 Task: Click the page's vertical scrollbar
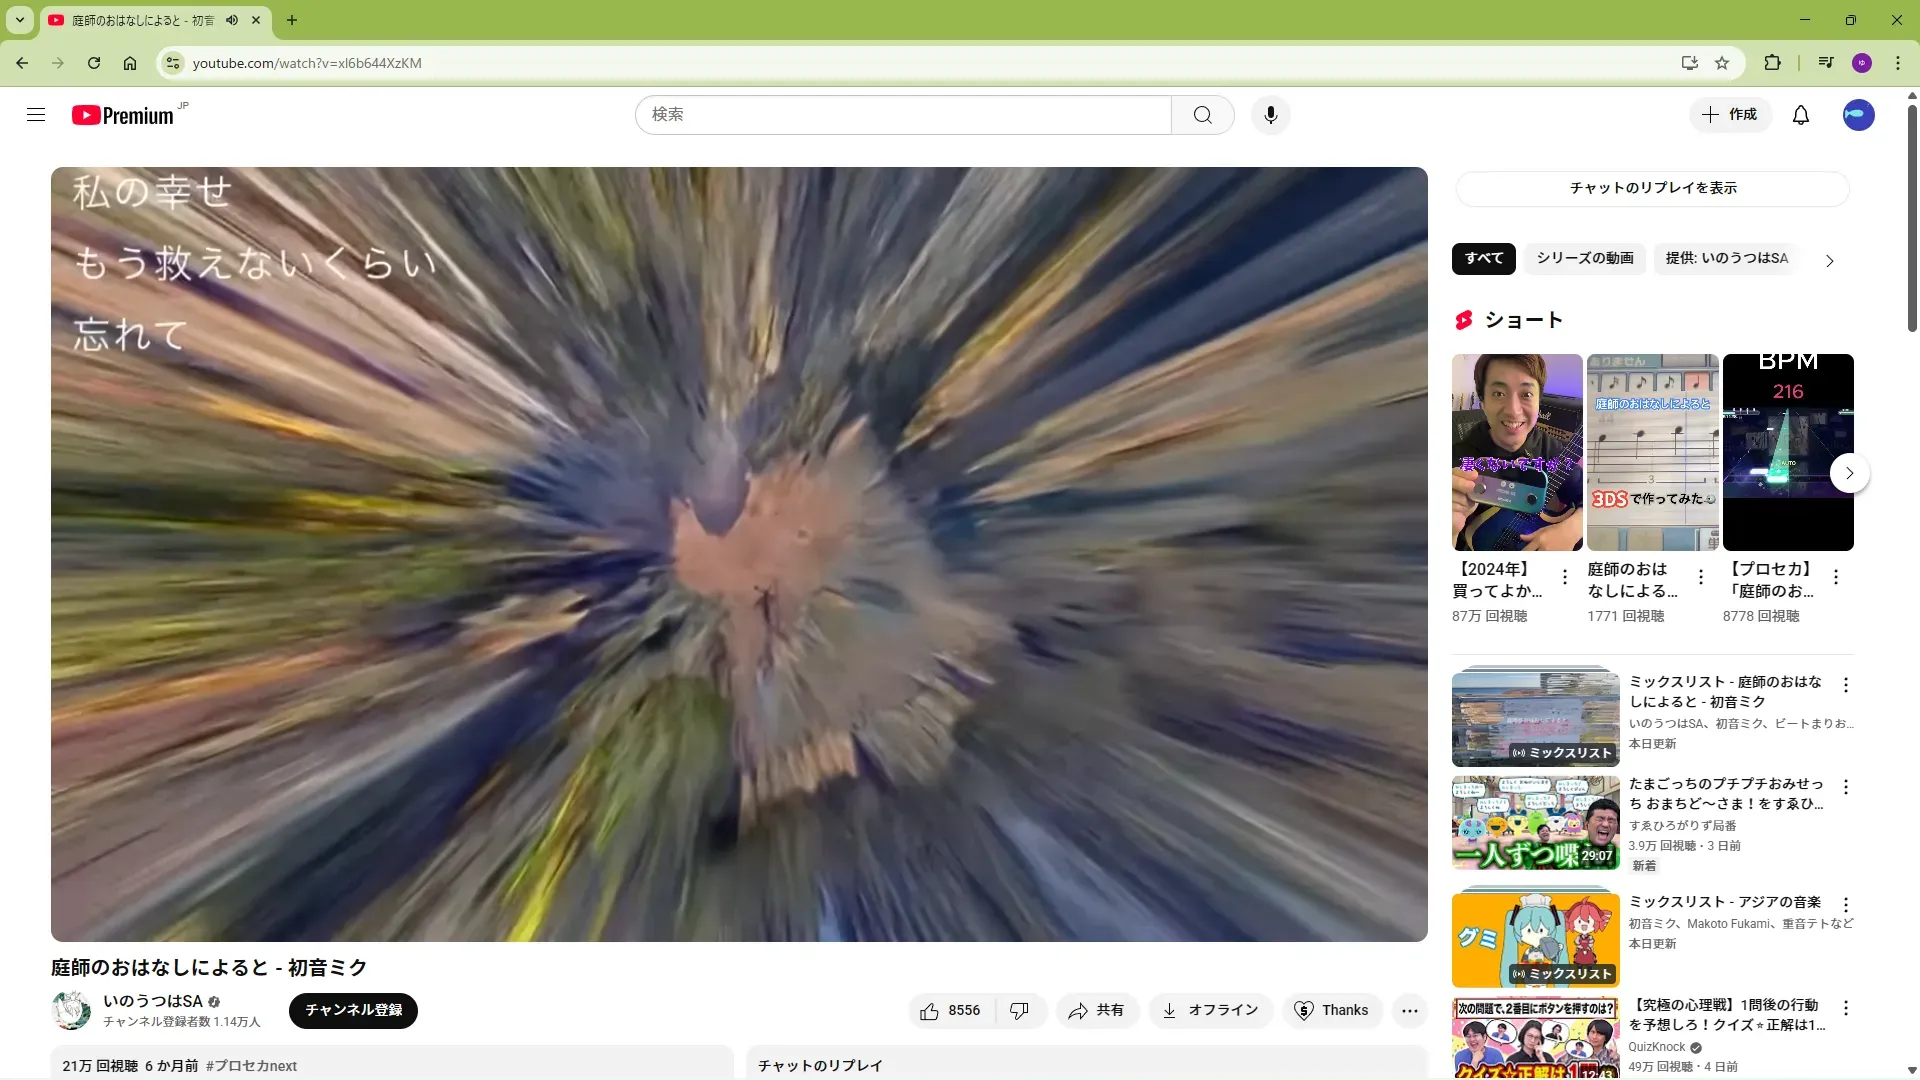[1912, 220]
